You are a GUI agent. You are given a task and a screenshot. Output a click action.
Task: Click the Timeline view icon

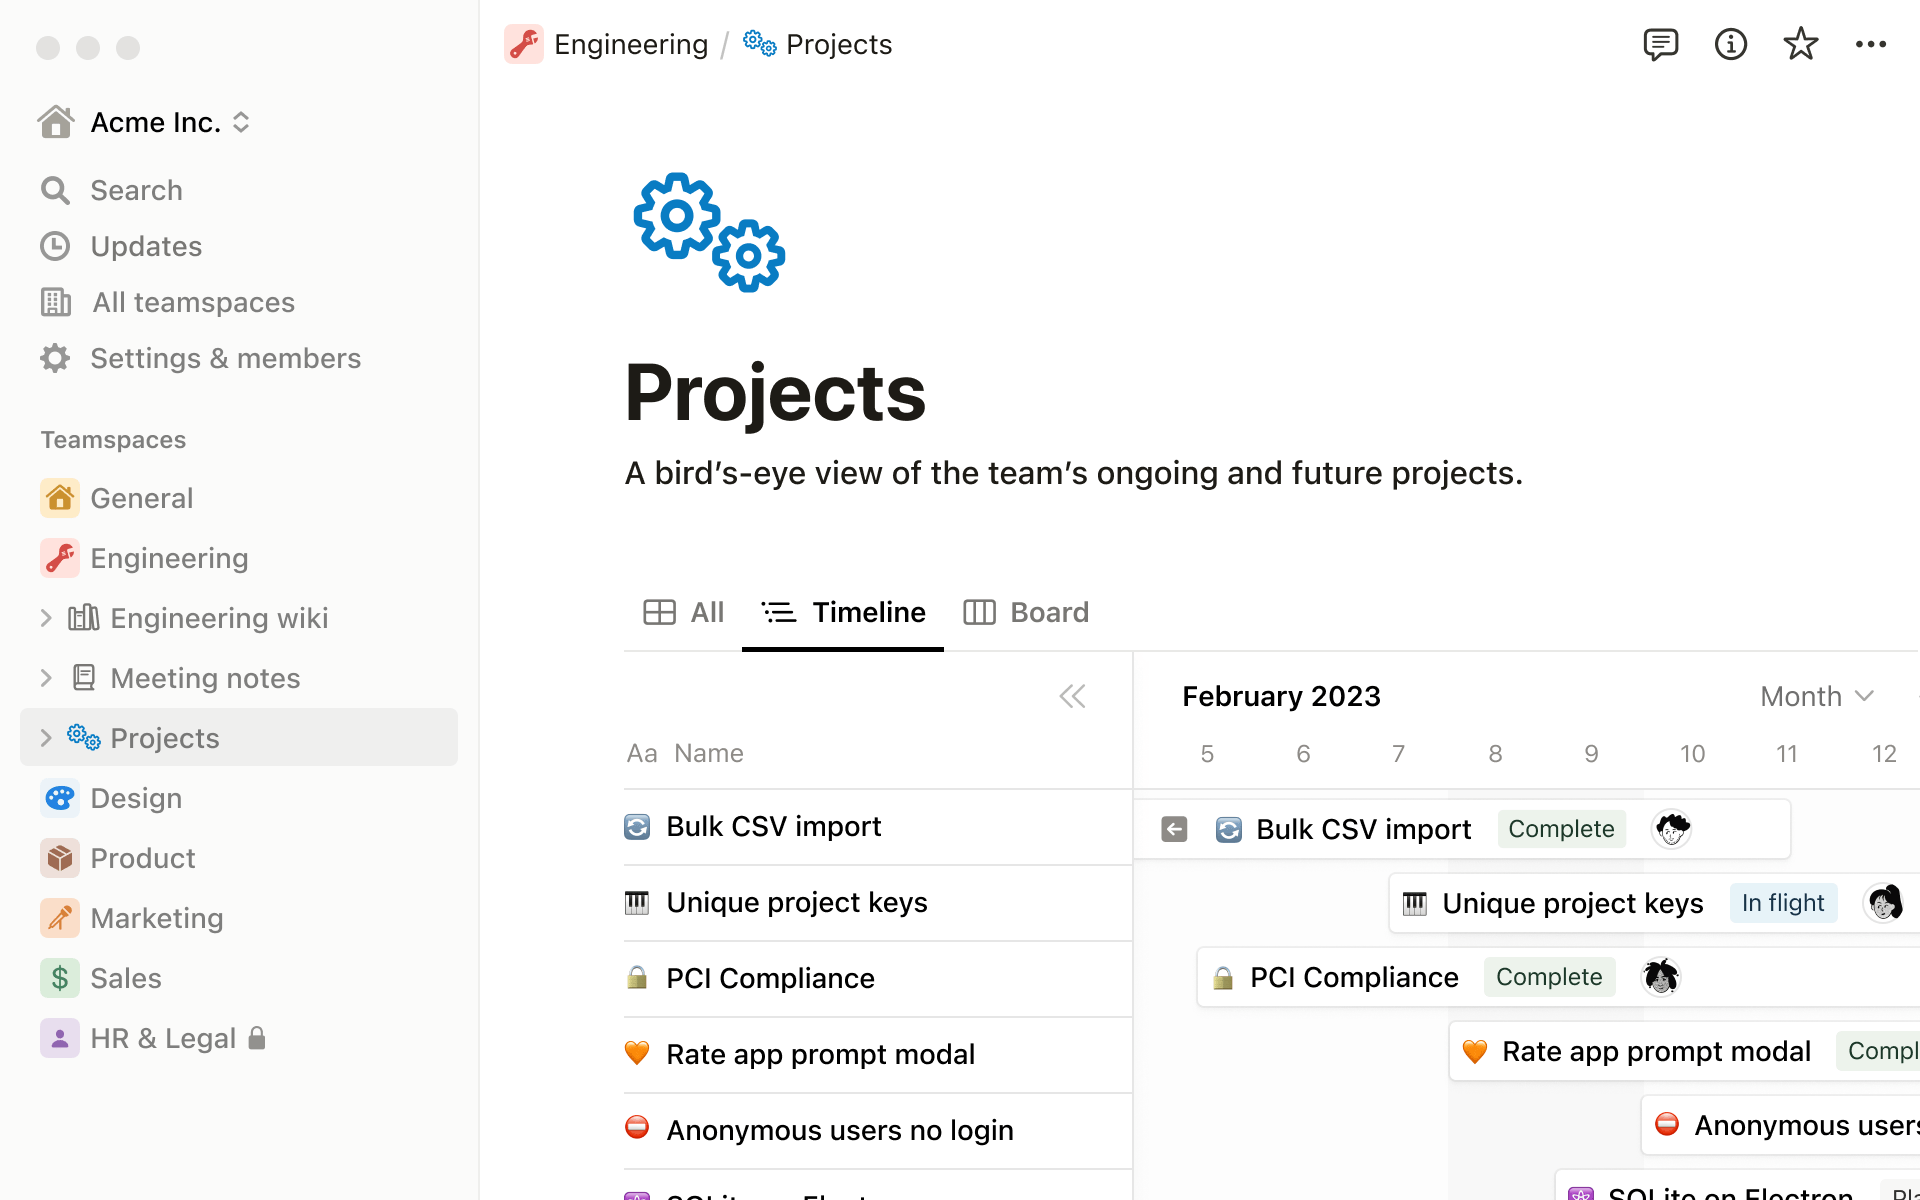coord(780,612)
